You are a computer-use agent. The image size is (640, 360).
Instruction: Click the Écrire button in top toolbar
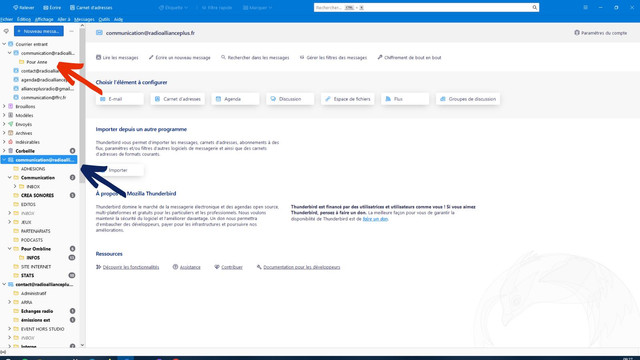click(x=52, y=7)
